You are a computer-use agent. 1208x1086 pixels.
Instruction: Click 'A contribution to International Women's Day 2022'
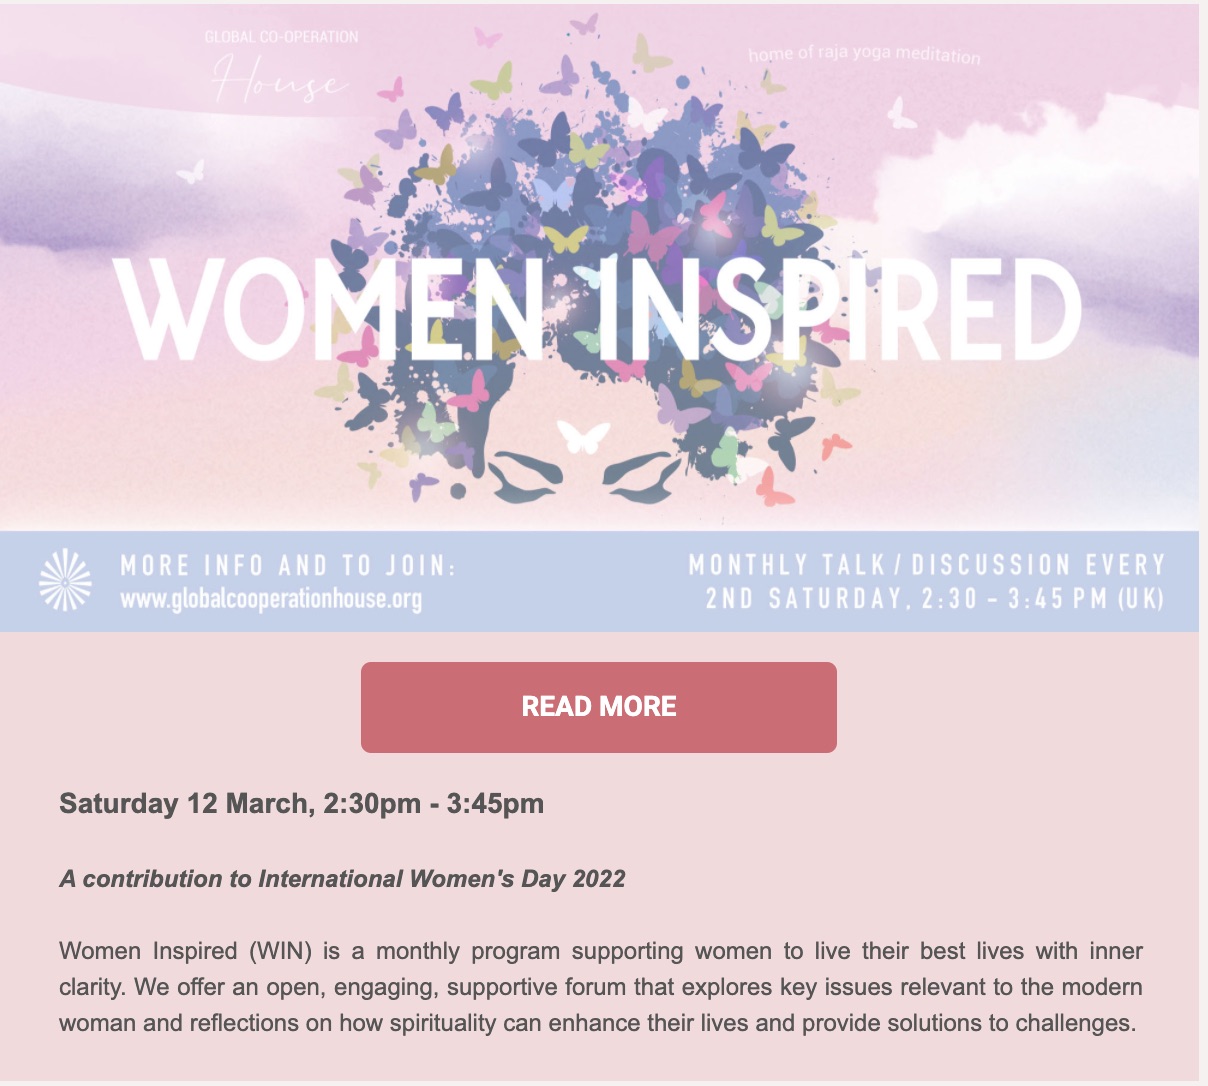tap(342, 879)
